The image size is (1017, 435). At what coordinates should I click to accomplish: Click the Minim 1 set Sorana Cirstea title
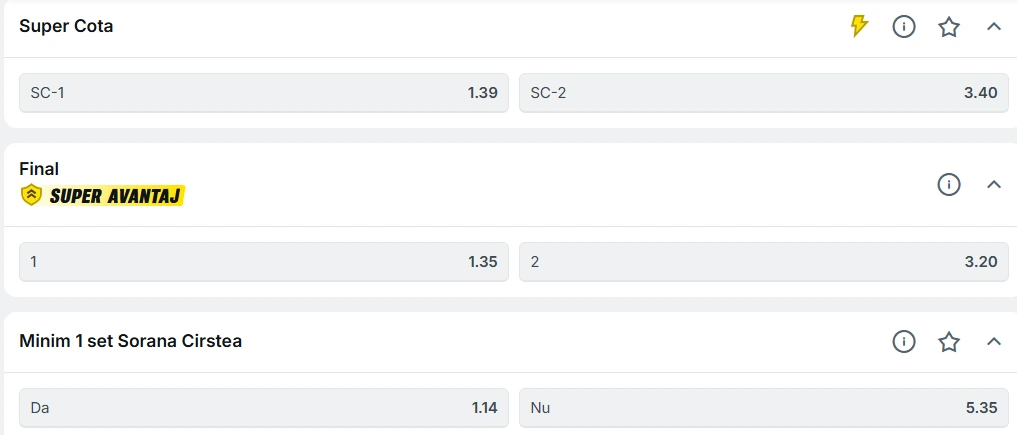[x=130, y=341]
